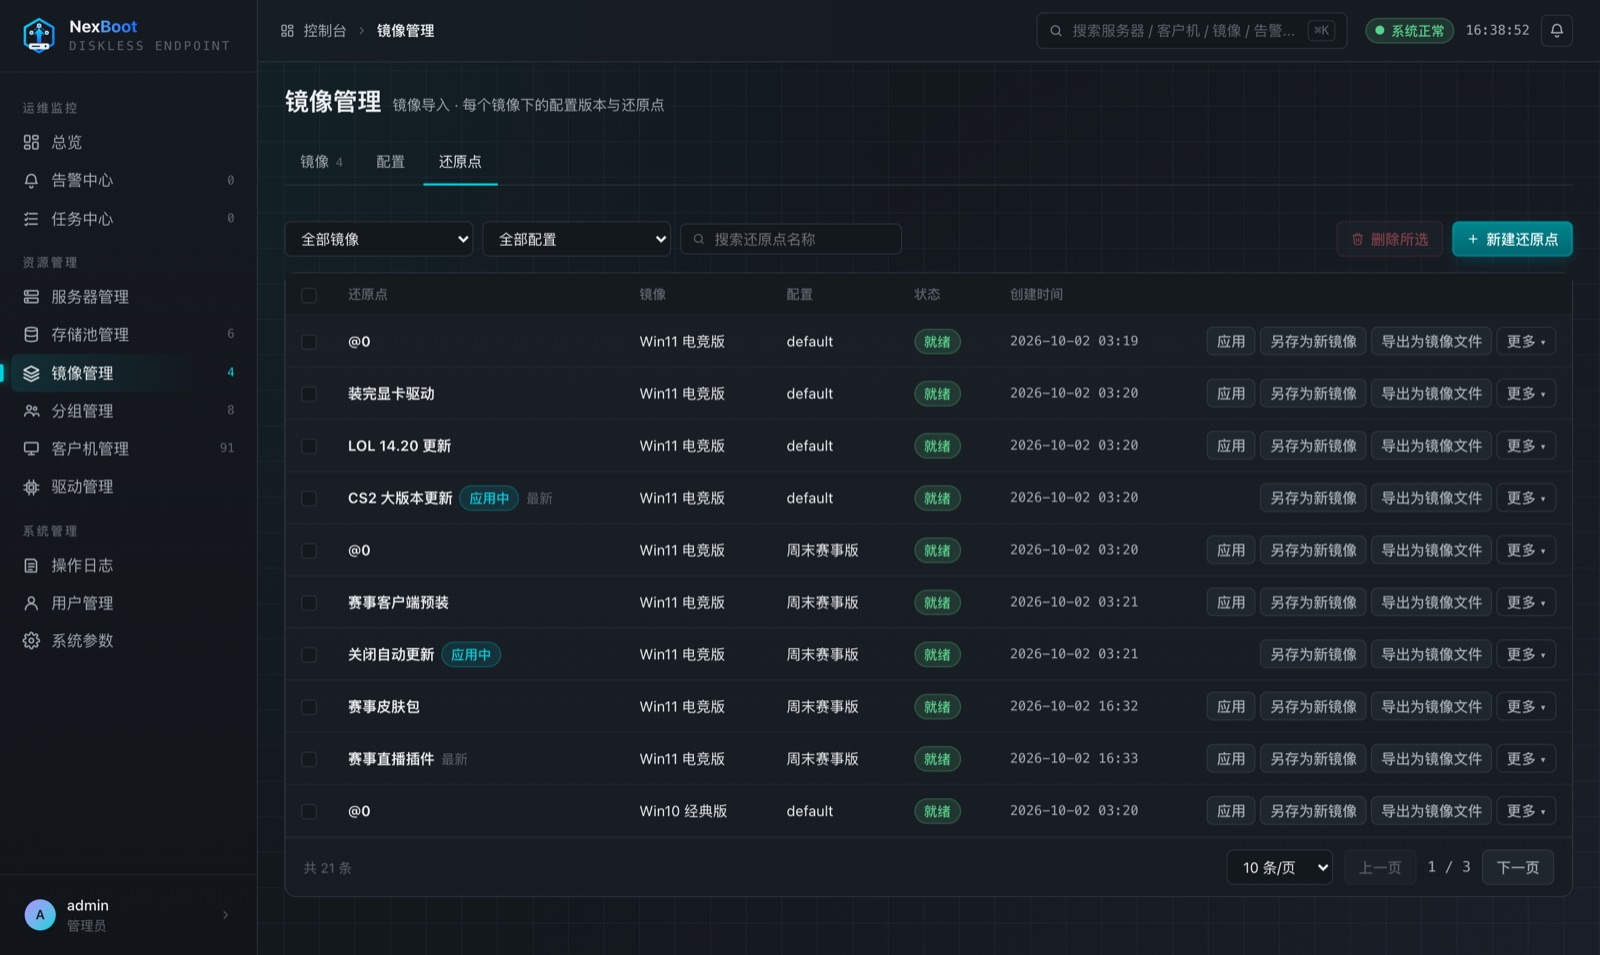Image resolution: width=1600 pixels, height=955 pixels.
Task: Check the 赛事客户端预装 row checkbox
Action: tap(309, 603)
